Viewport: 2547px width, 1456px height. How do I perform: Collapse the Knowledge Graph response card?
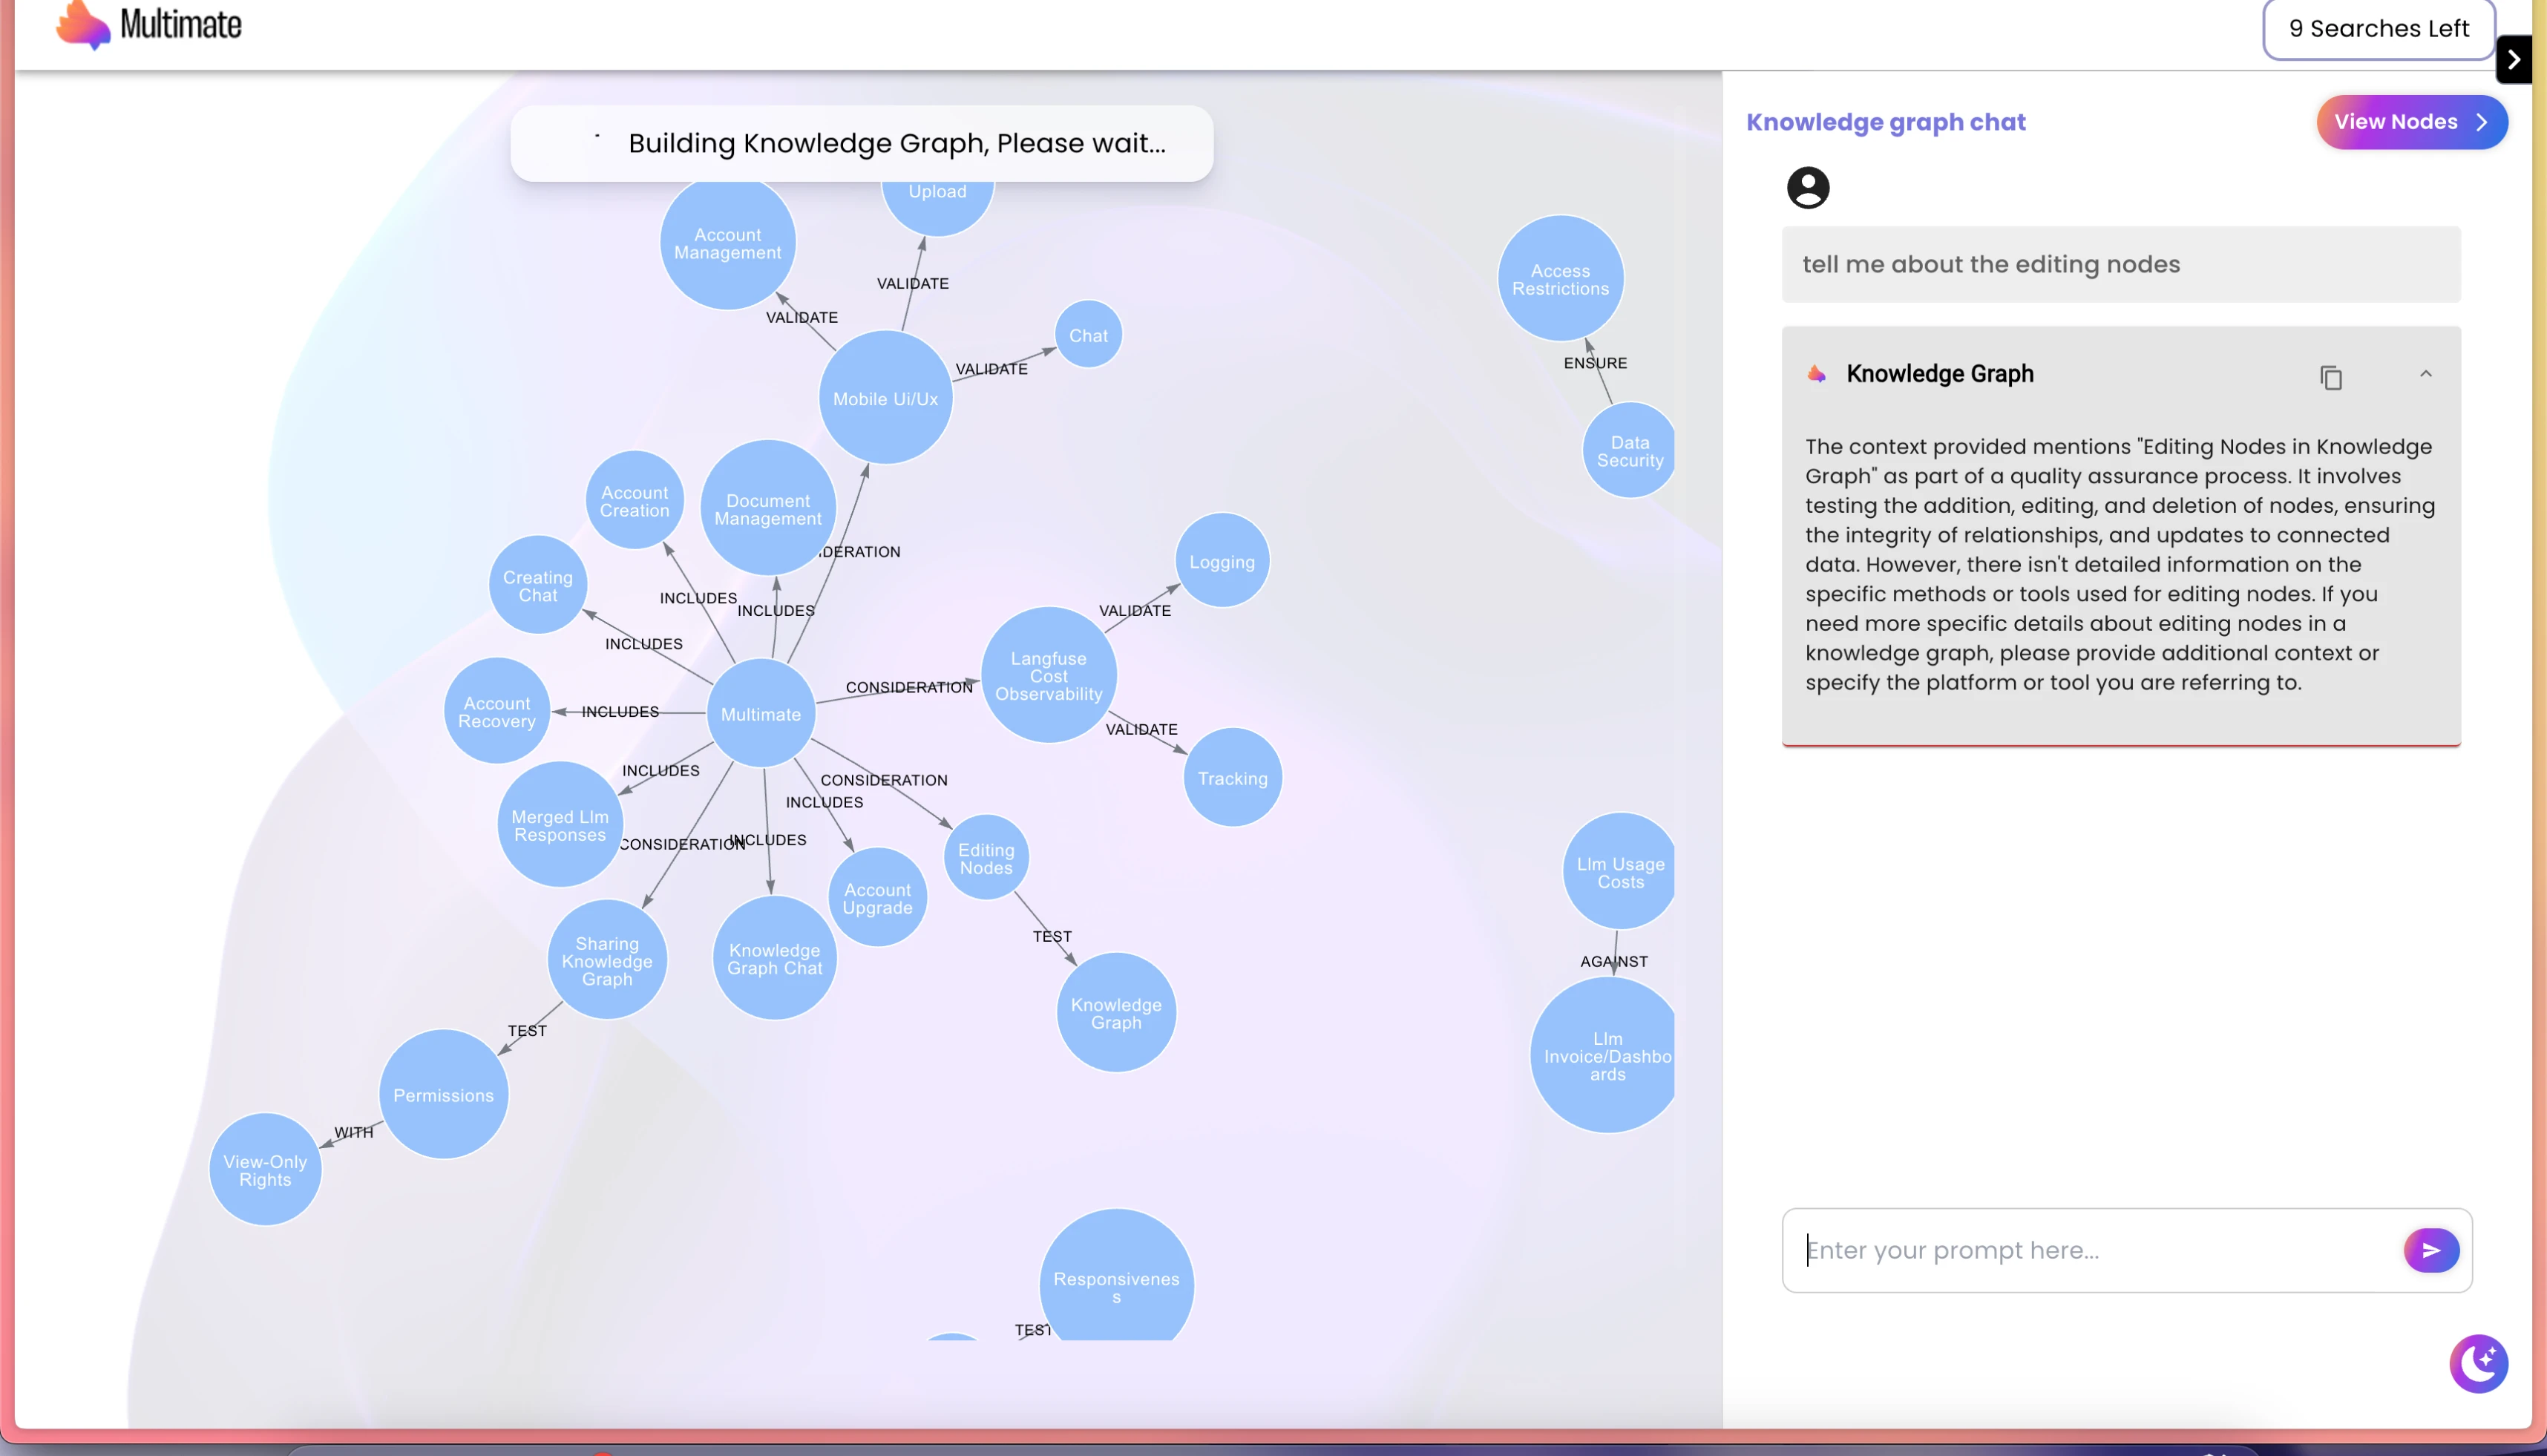2426,374
